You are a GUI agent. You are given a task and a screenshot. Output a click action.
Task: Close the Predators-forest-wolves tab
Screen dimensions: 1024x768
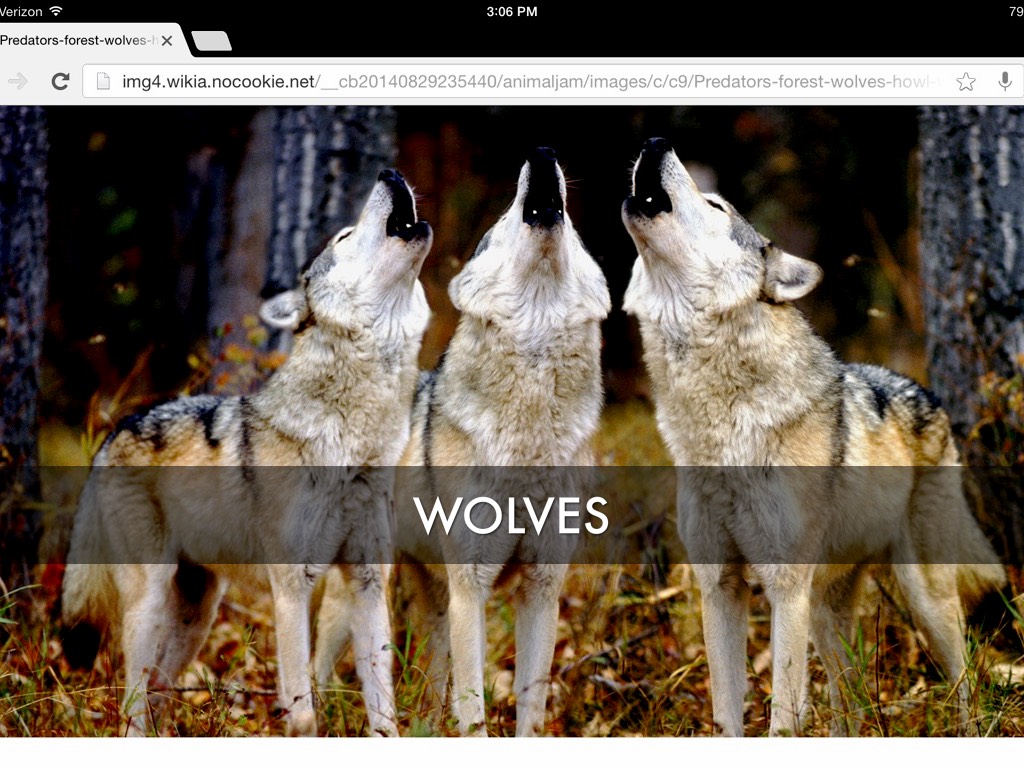pos(167,41)
